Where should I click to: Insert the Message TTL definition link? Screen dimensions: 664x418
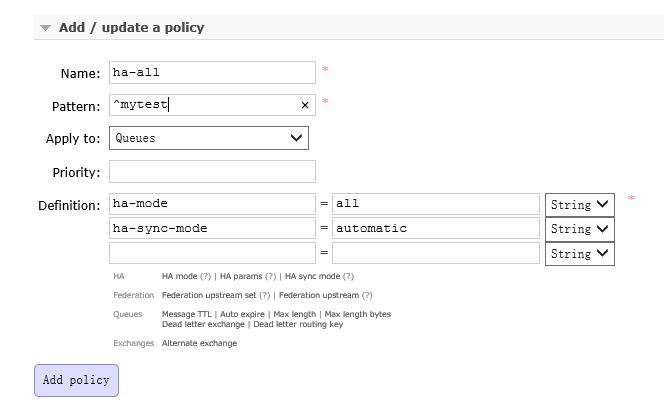tap(186, 314)
